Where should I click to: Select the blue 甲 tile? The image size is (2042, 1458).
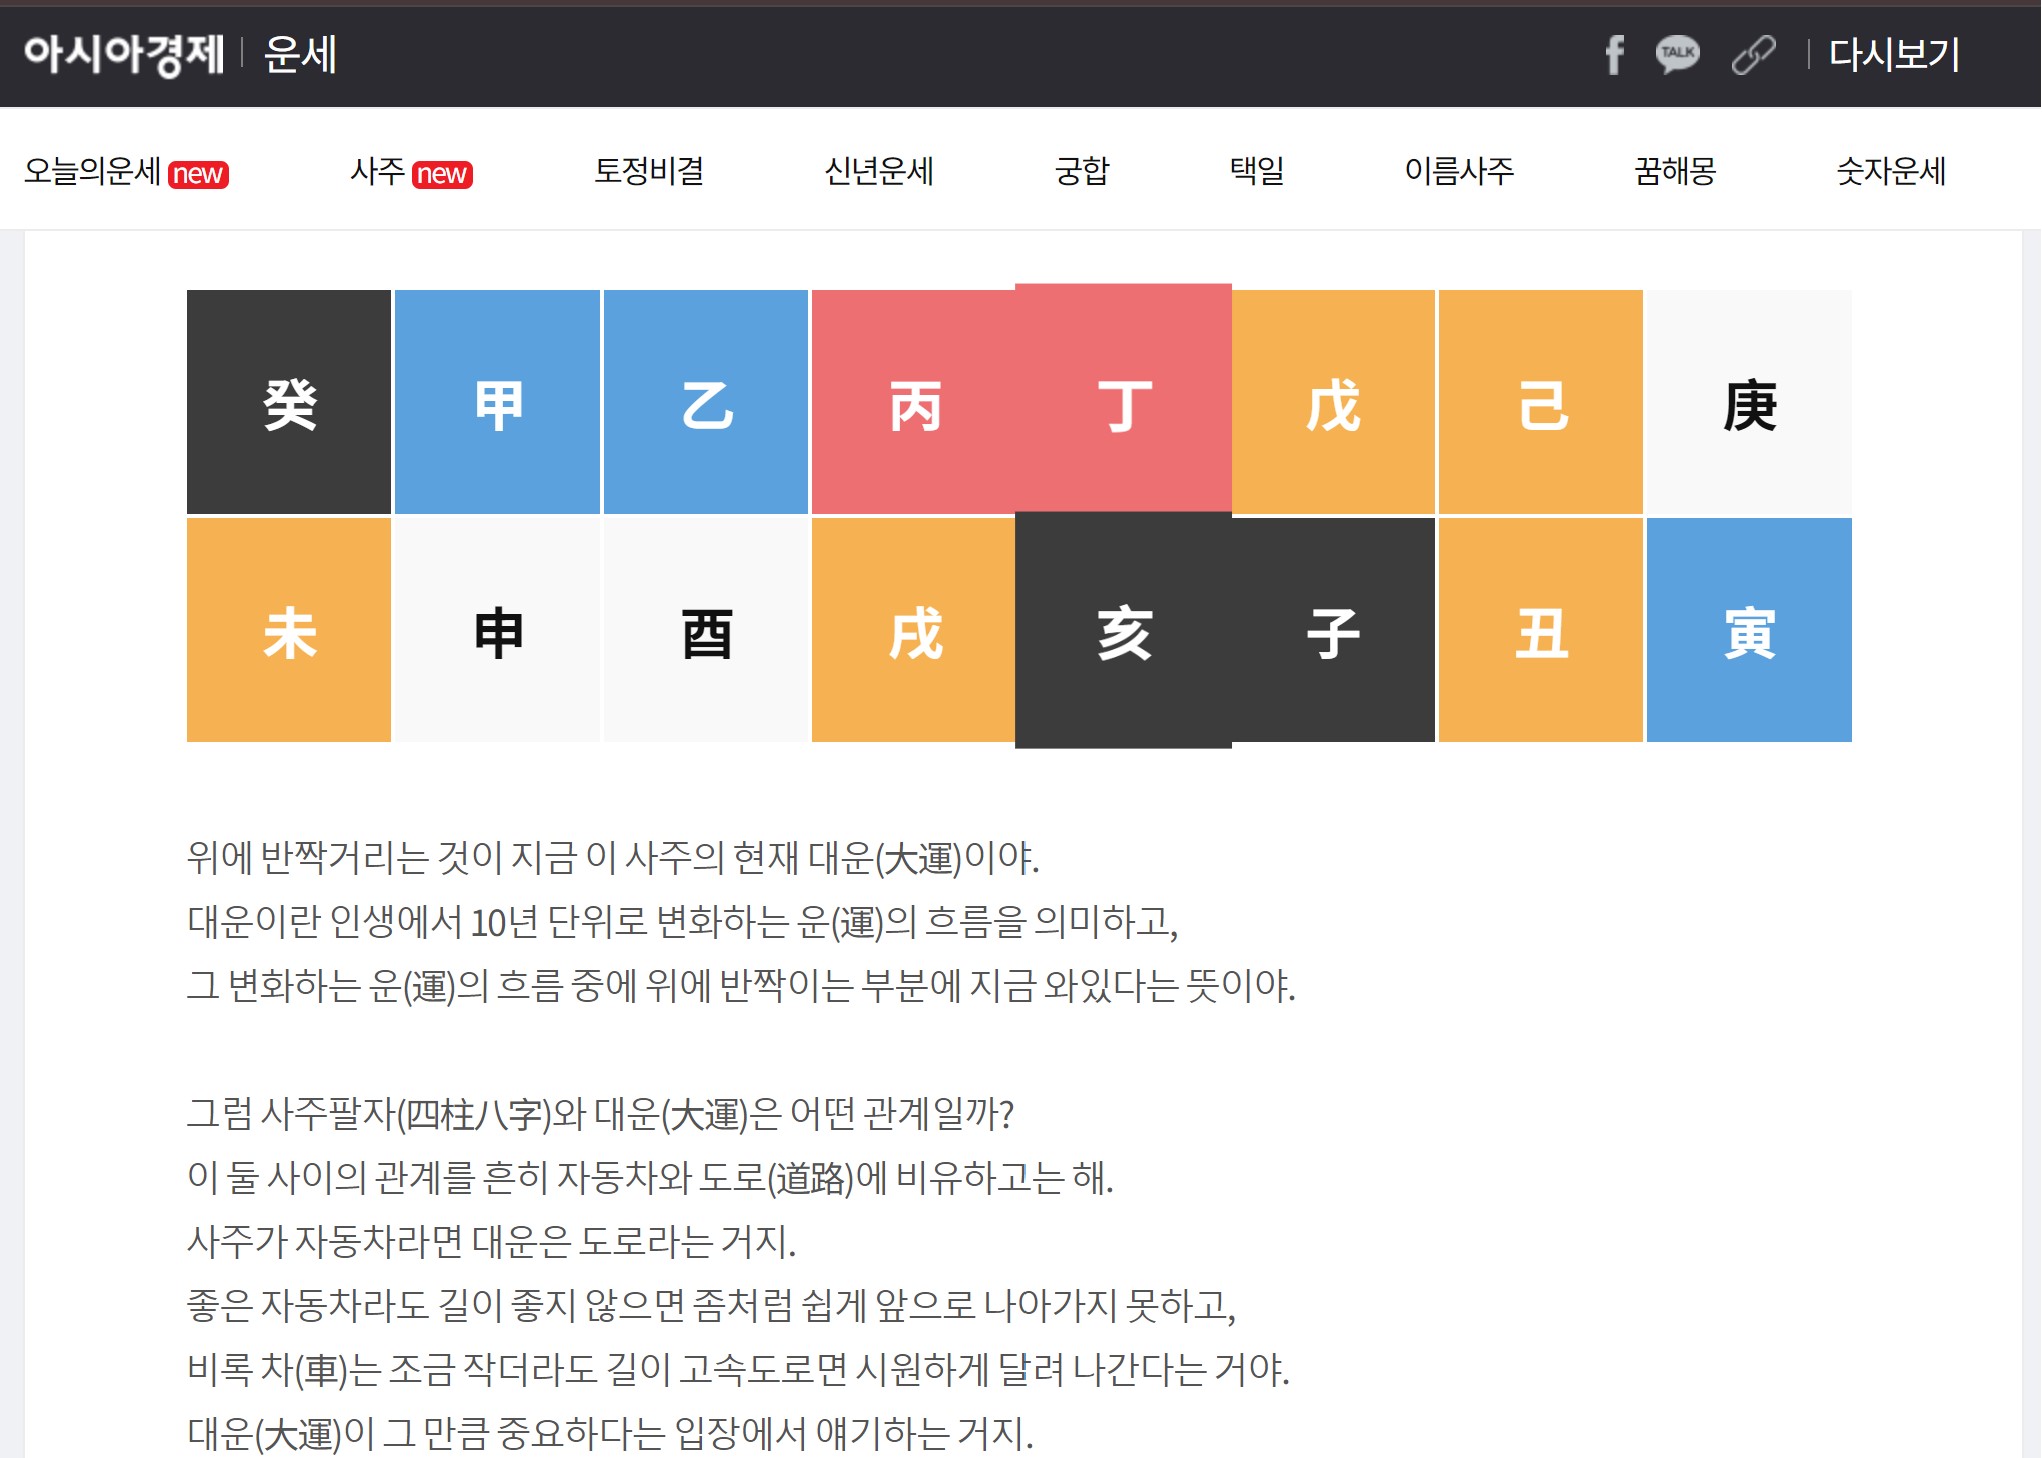click(x=497, y=402)
